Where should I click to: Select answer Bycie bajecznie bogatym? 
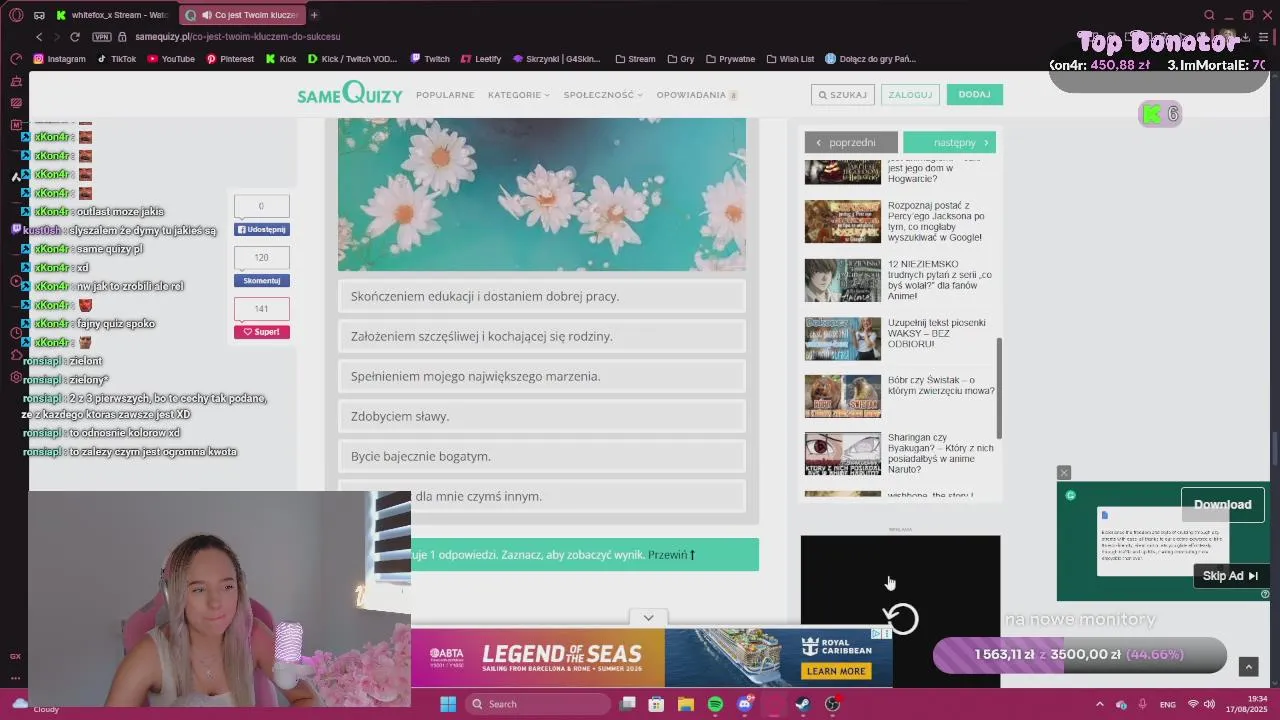(542, 456)
